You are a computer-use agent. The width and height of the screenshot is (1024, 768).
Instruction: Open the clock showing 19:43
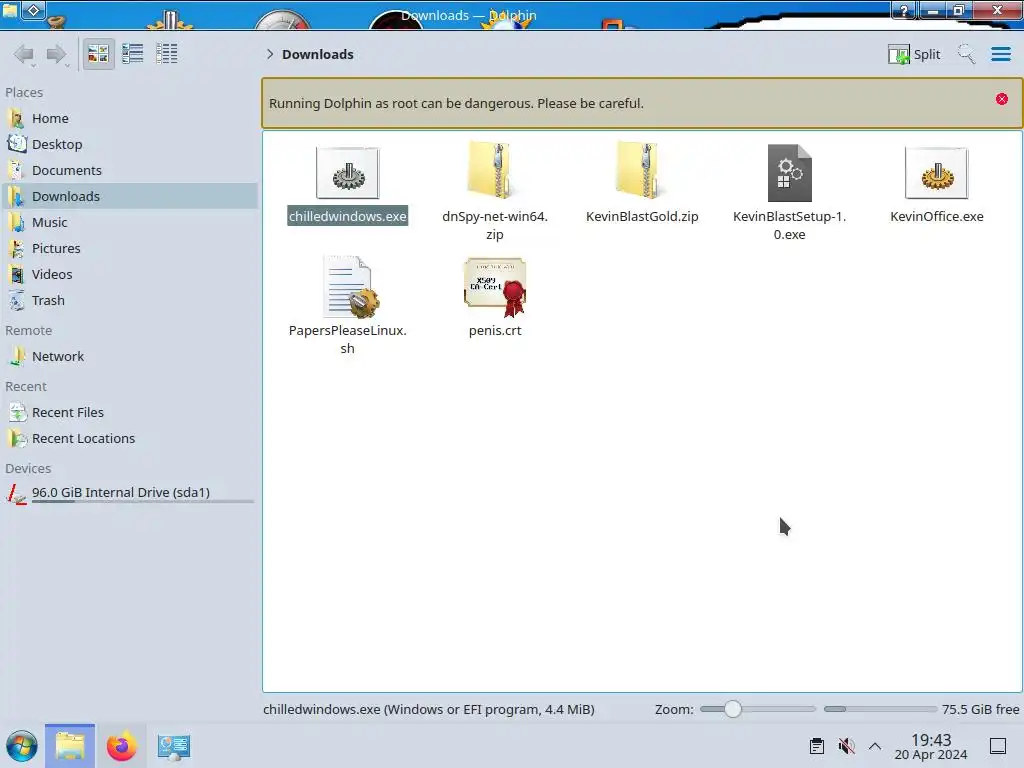pos(931,746)
